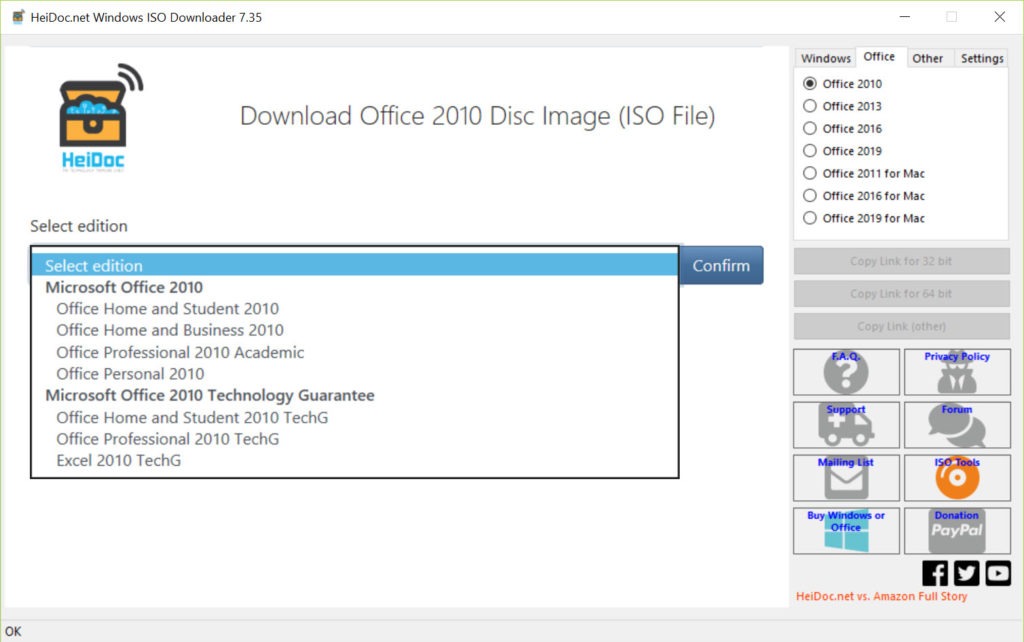Switch to the Office tab
1024x642 pixels.
pyautogui.click(x=879, y=57)
